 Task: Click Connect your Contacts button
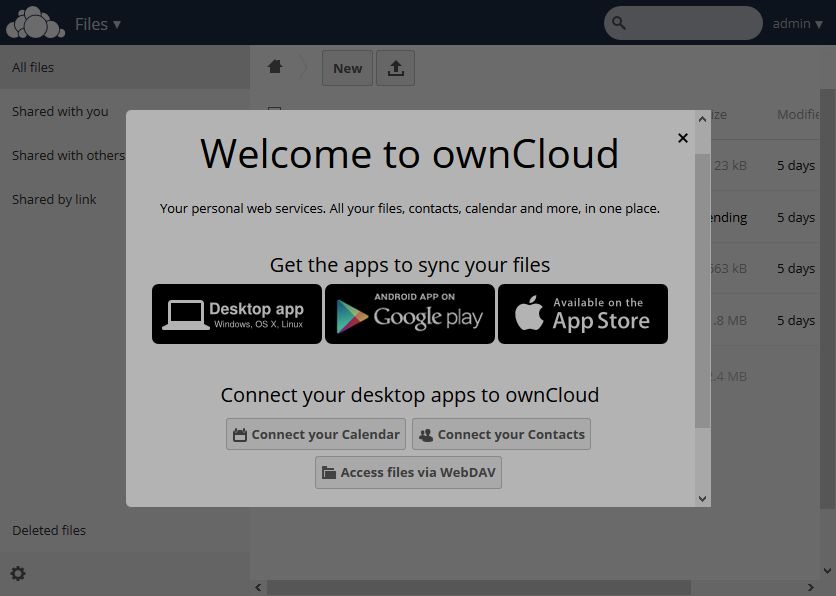(x=501, y=434)
